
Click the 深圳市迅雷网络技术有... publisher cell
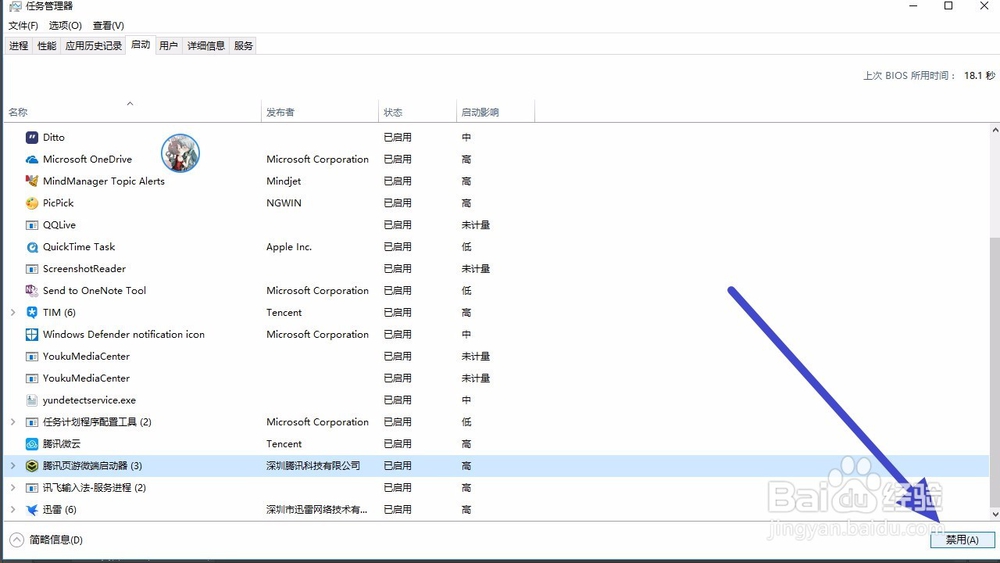(x=317, y=509)
